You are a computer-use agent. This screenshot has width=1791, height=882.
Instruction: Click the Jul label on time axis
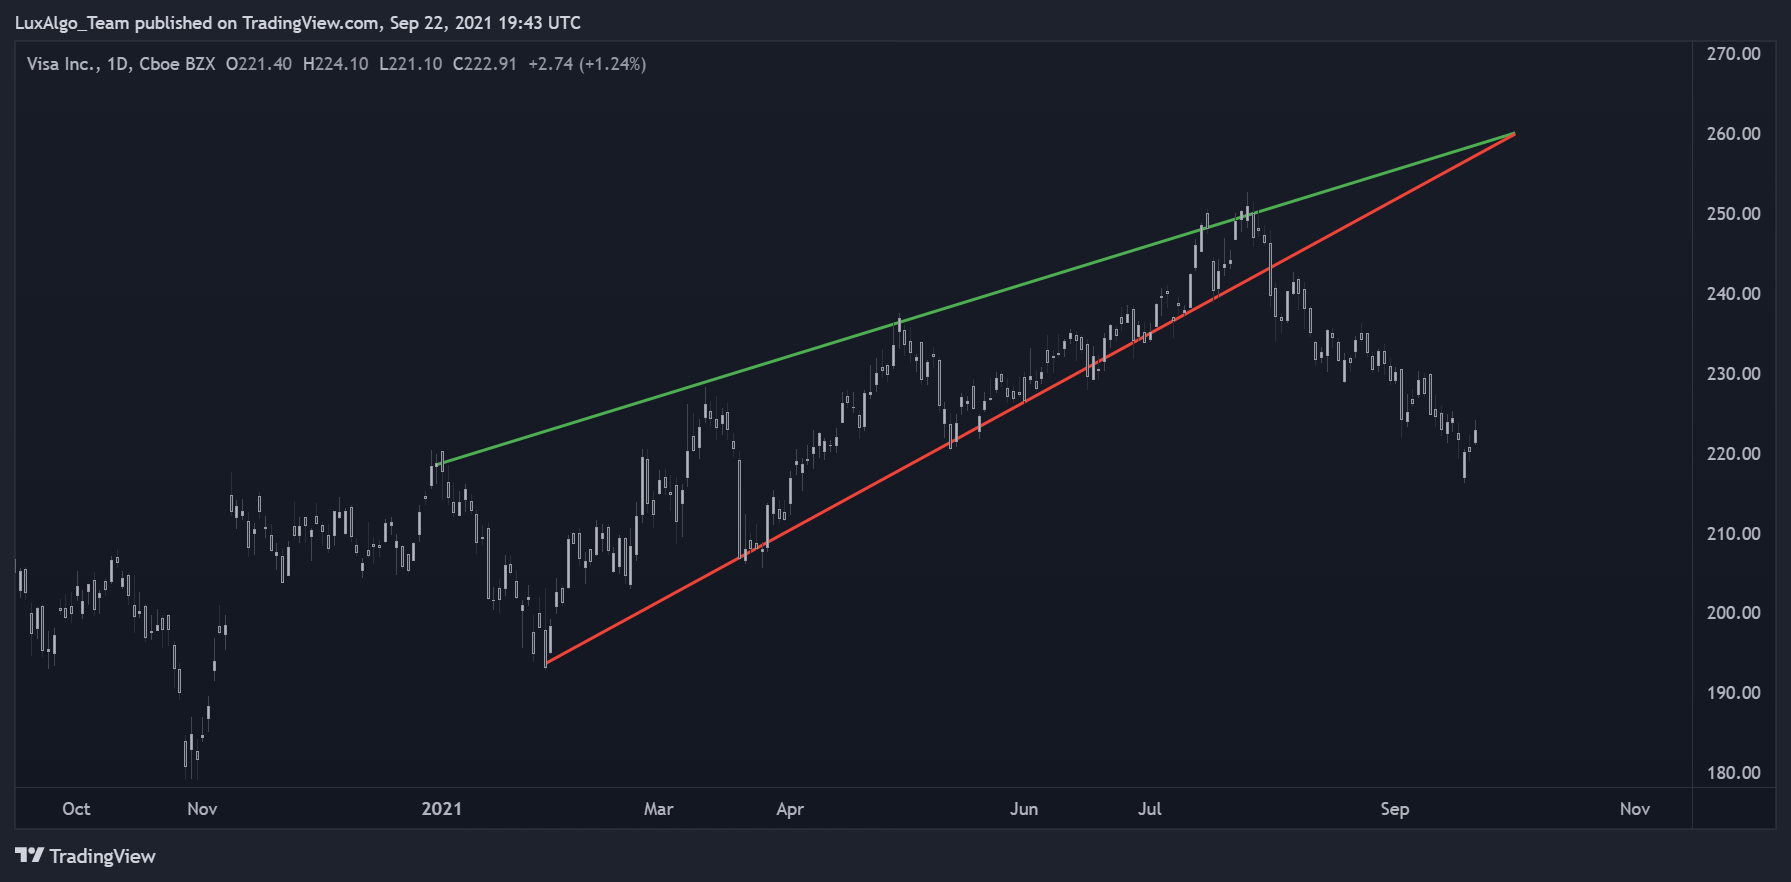coord(1150,809)
